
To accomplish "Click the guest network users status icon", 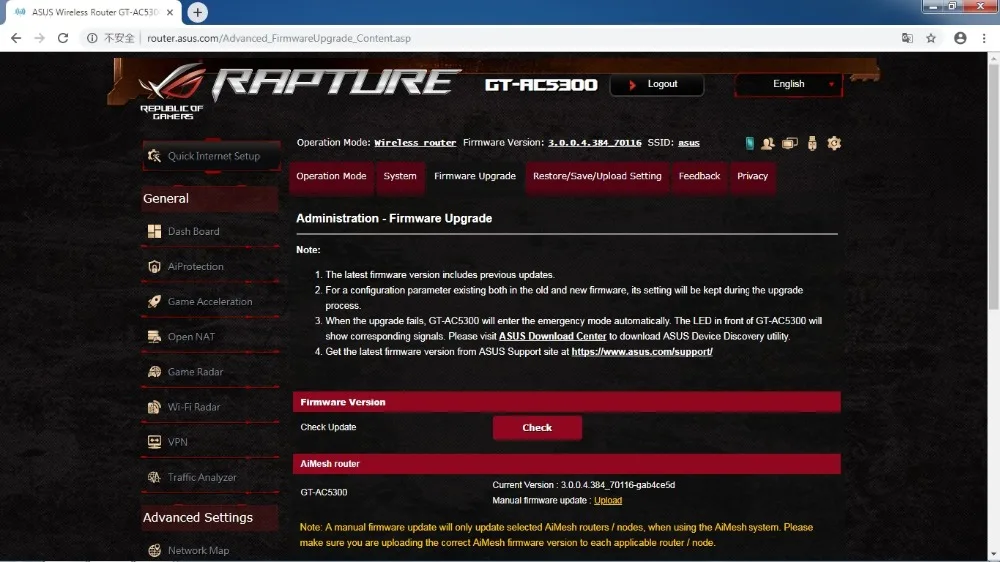I will 768,144.
